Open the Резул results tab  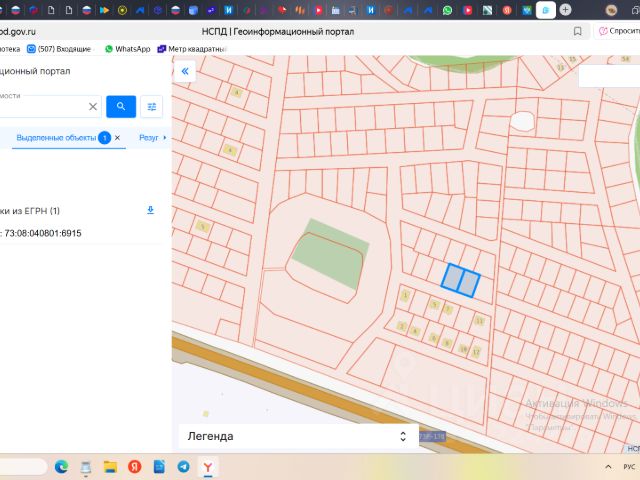click(x=149, y=138)
